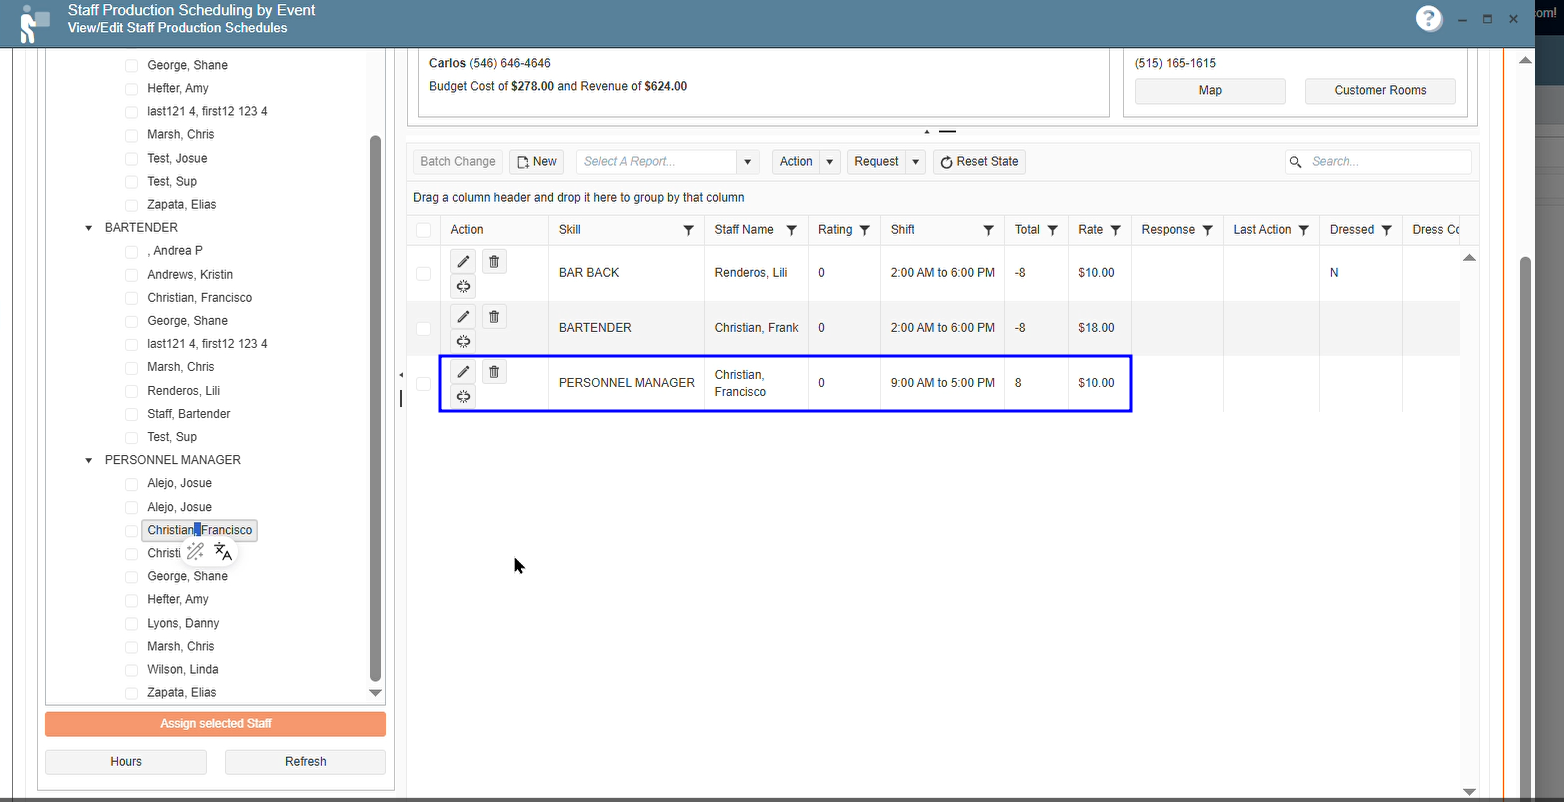The image size is (1564, 802).
Task: Check the box next to Lyons, Danny
Action: [x=131, y=623]
